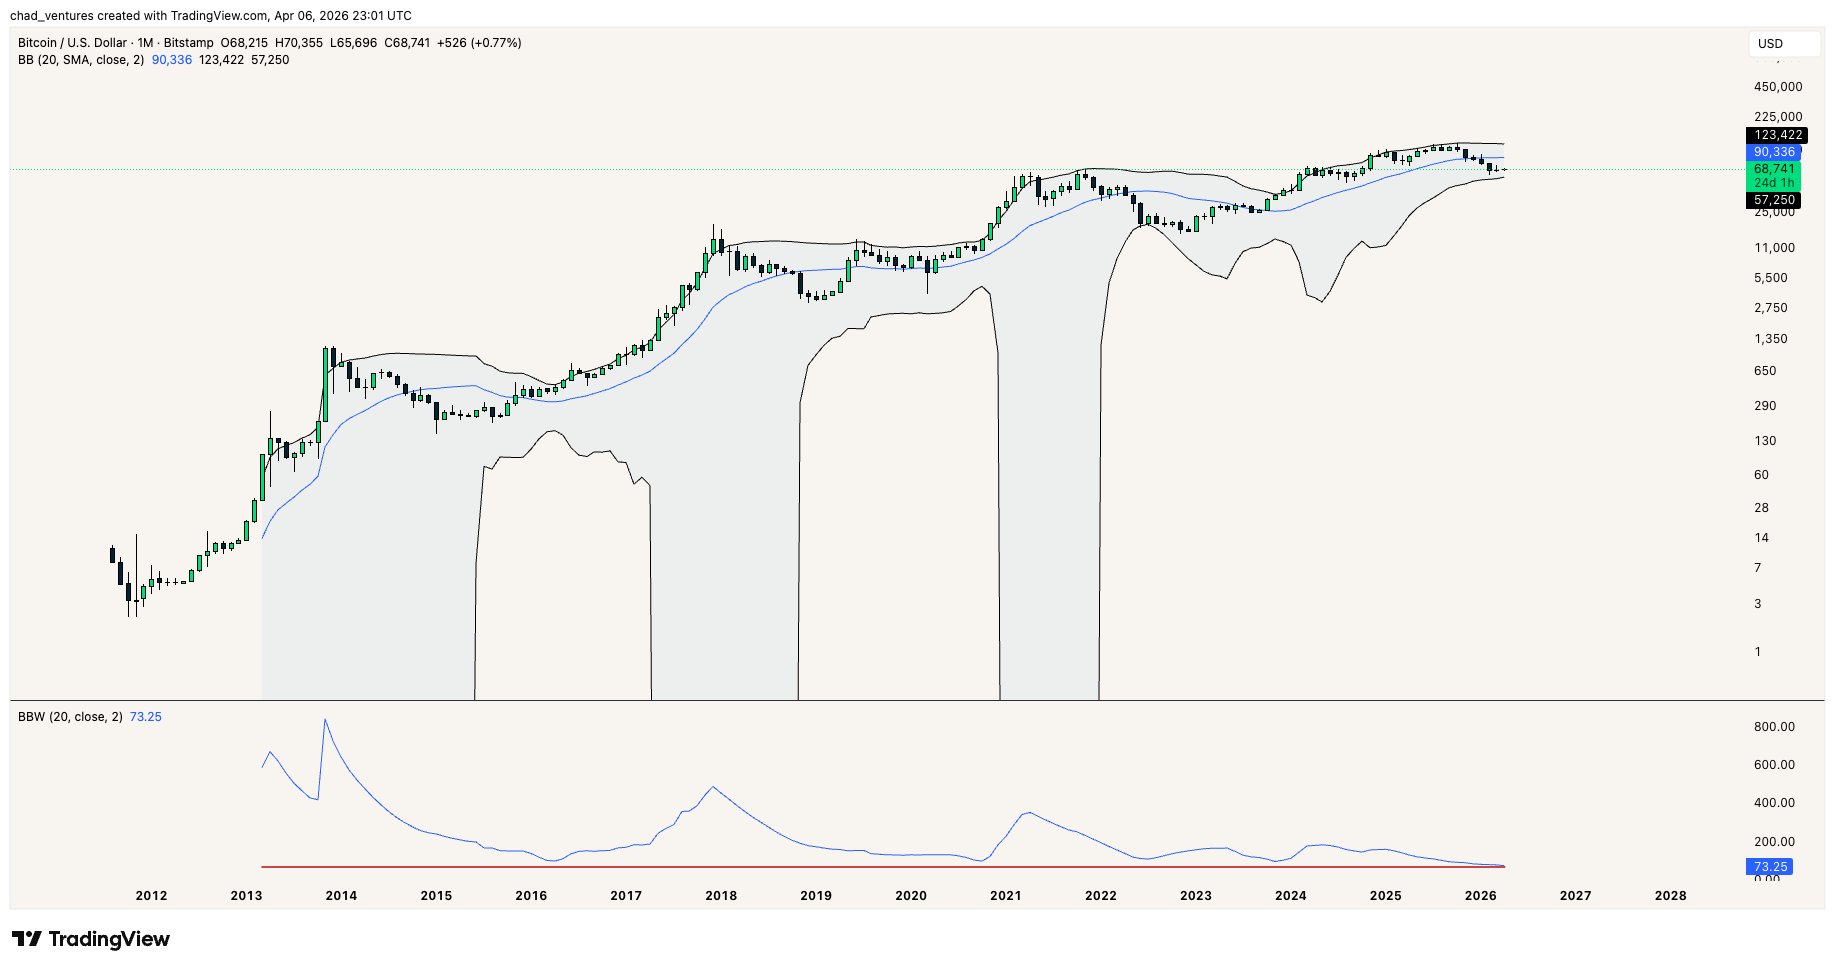This screenshot has height=969, width=1835.
Task: Click the 24d 1h bar countdown label
Action: click(x=1774, y=183)
